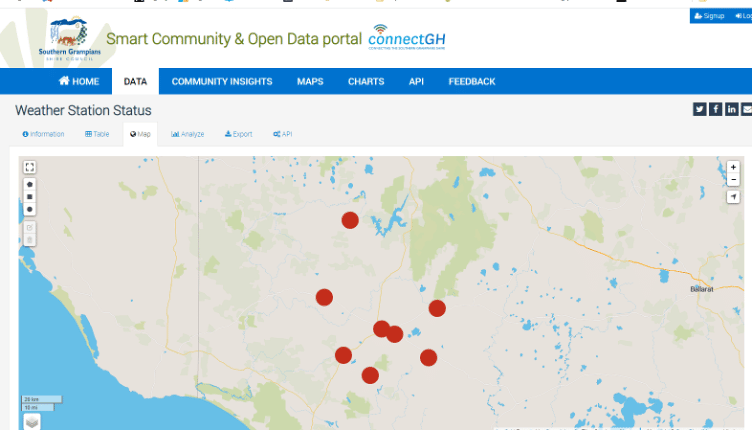Switch to the Table tab
Image resolution: width=755 pixels, height=430 pixels.
click(97, 134)
